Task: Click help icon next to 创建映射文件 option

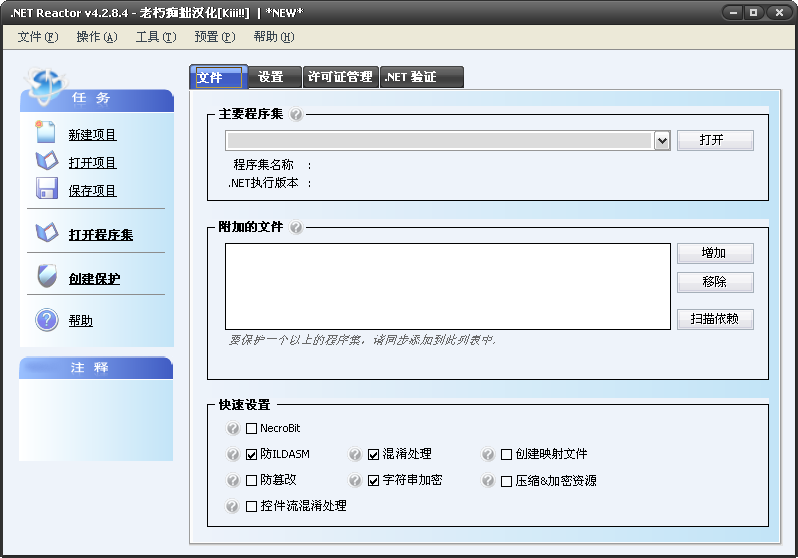Action: (488, 454)
